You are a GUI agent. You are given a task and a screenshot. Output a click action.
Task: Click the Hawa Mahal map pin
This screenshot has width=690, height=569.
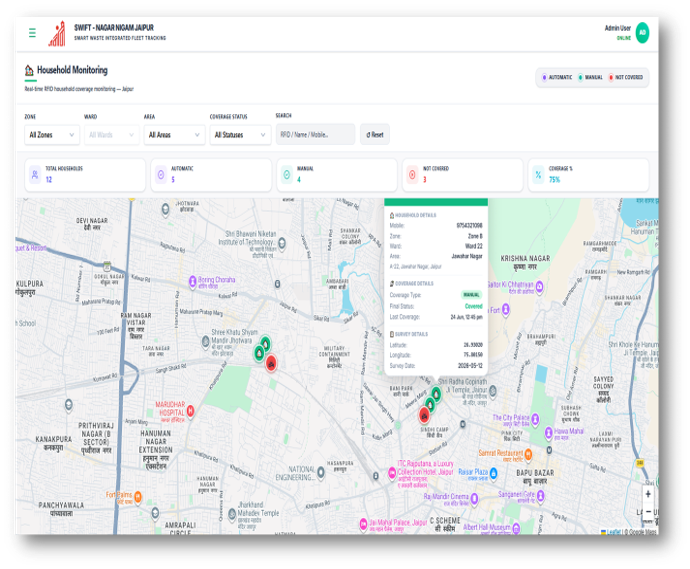(548, 432)
